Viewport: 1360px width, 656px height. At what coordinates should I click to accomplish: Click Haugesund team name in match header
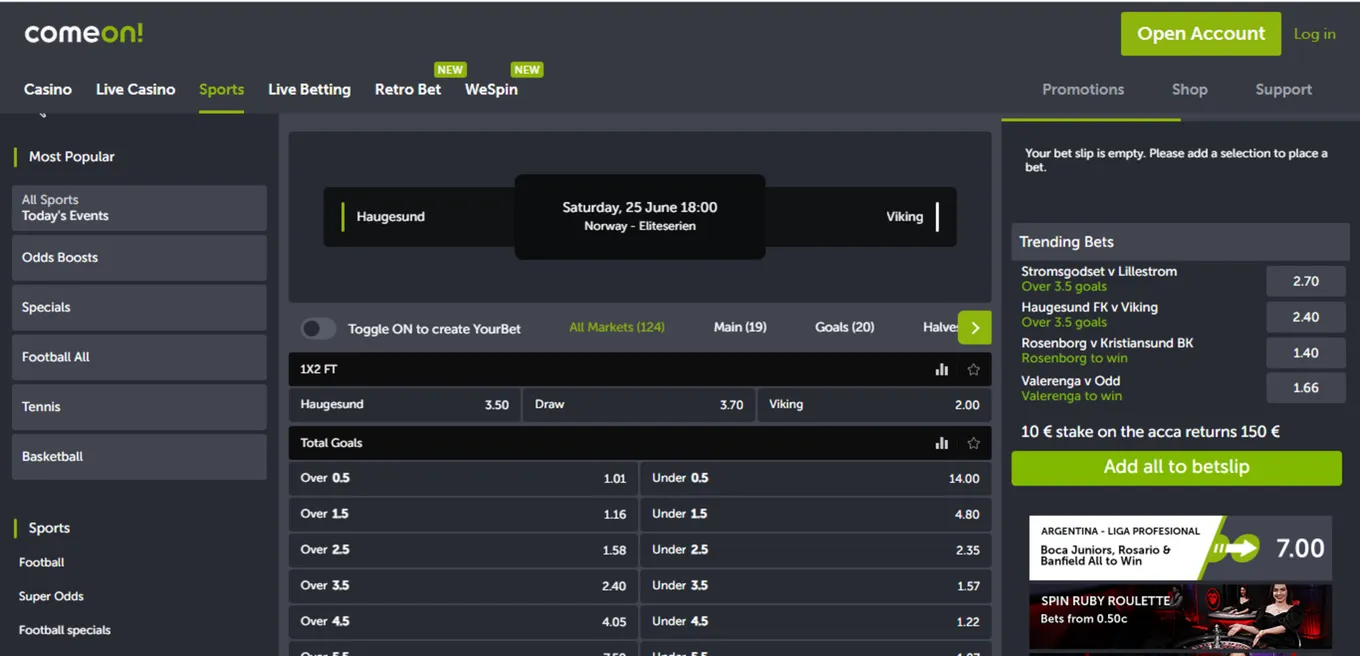(390, 217)
